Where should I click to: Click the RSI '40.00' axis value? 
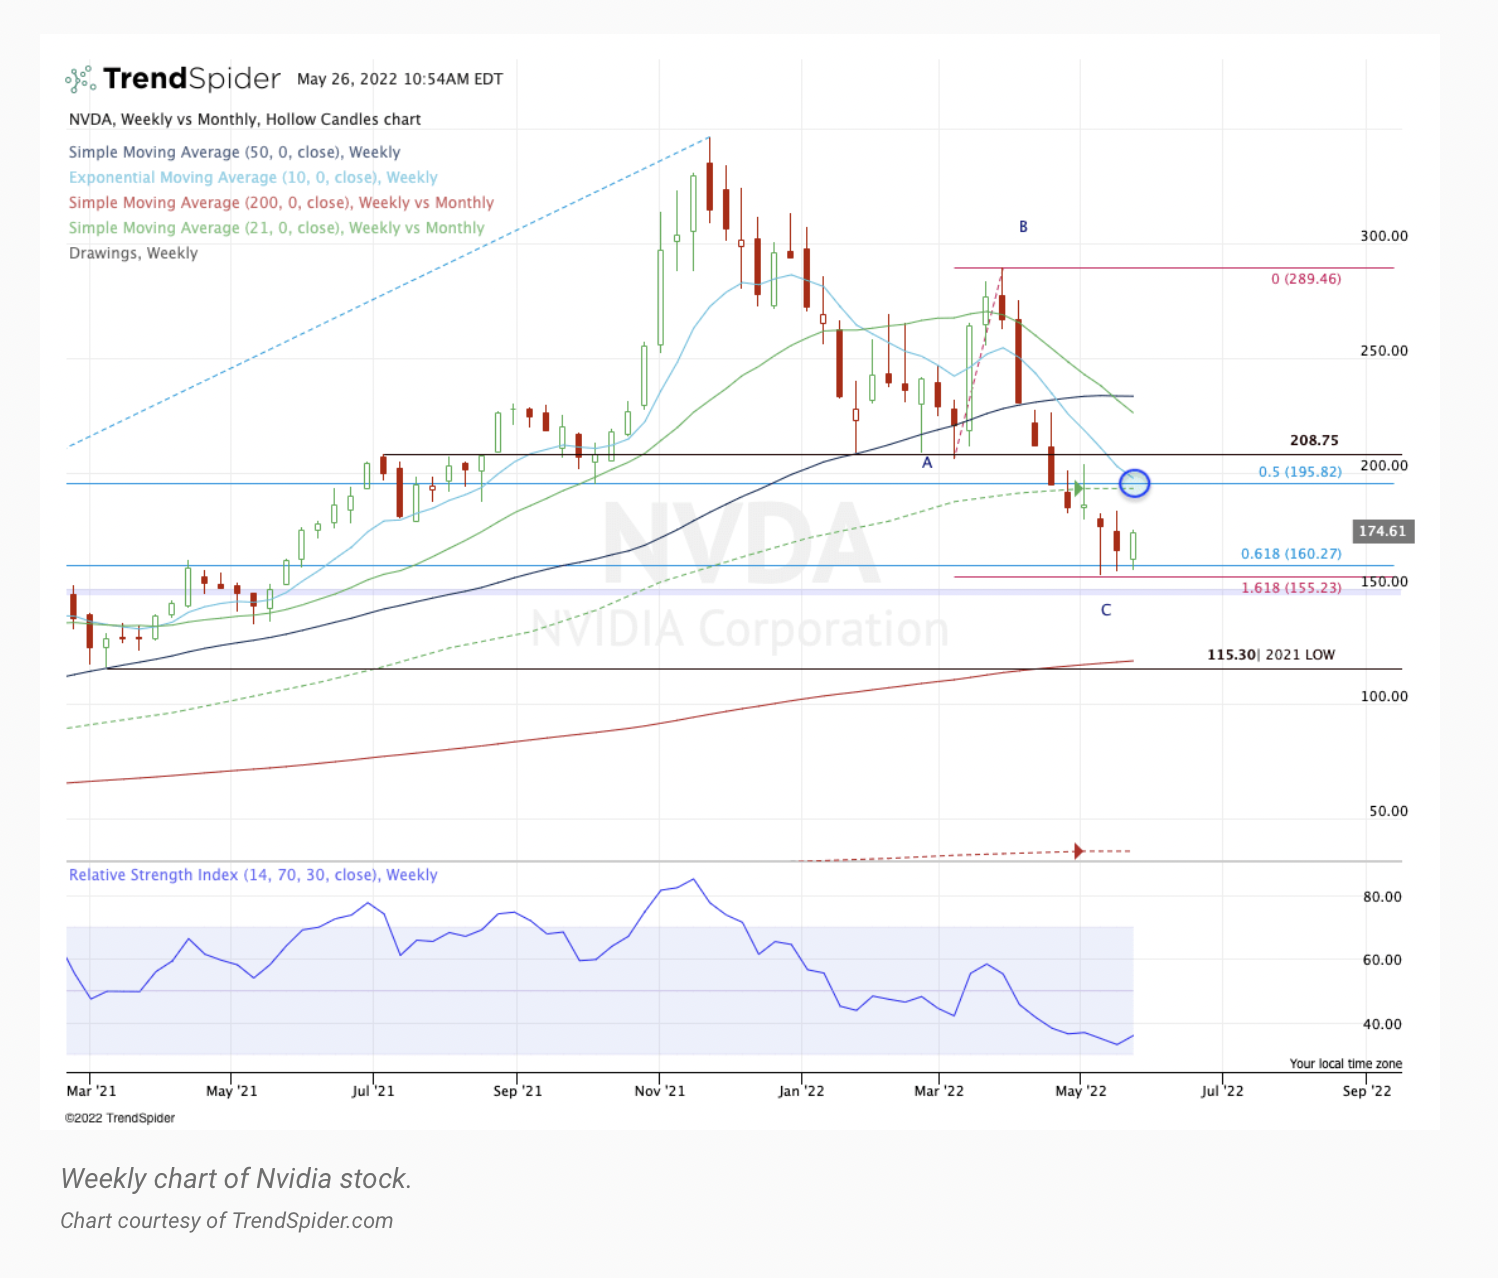click(1382, 1024)
